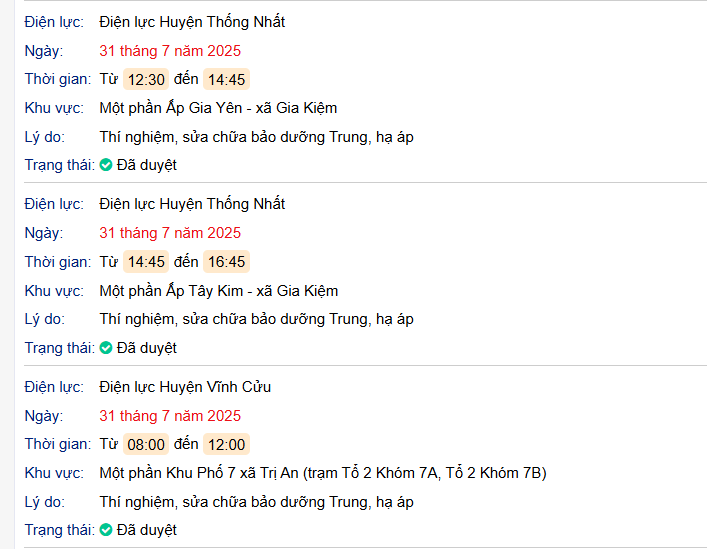Click green approved checkmark for Vĩnh Cửu entry

point(106,530)
